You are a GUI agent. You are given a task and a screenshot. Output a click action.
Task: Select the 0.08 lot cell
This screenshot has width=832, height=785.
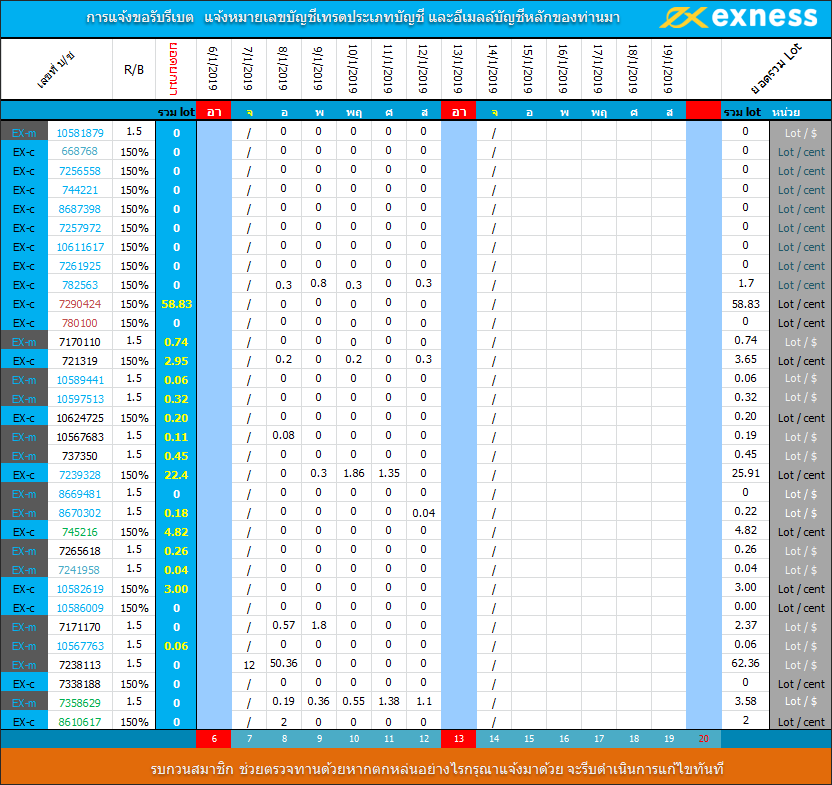click(283, 436)
